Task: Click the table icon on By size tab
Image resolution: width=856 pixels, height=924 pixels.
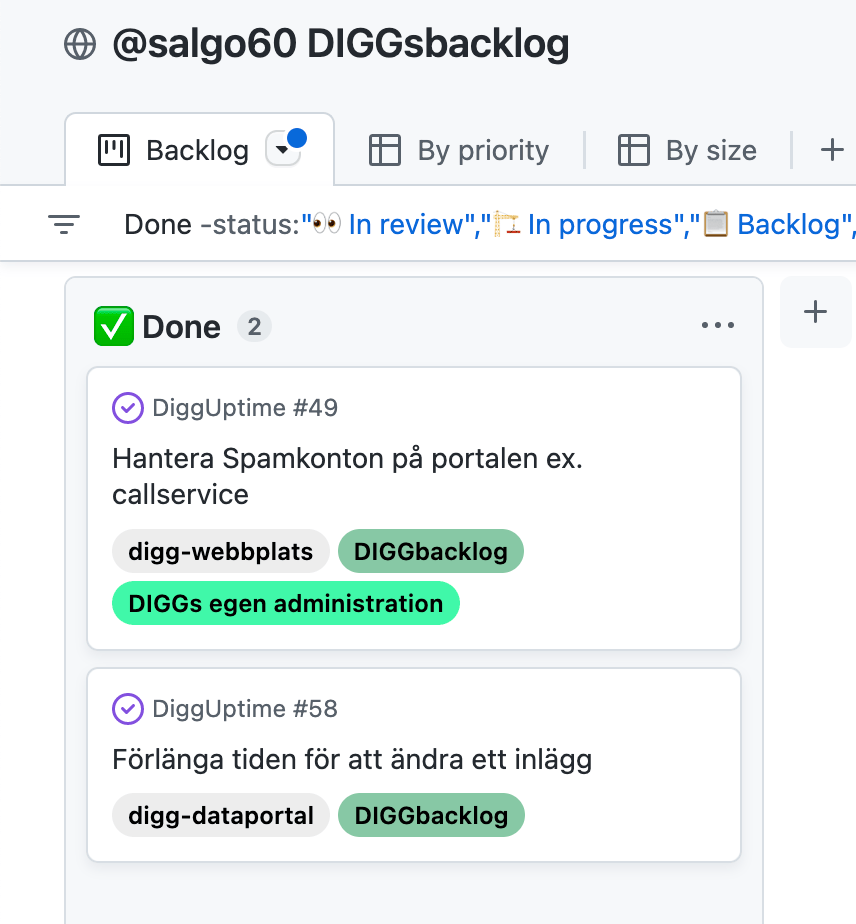Action: coord(634,150)
